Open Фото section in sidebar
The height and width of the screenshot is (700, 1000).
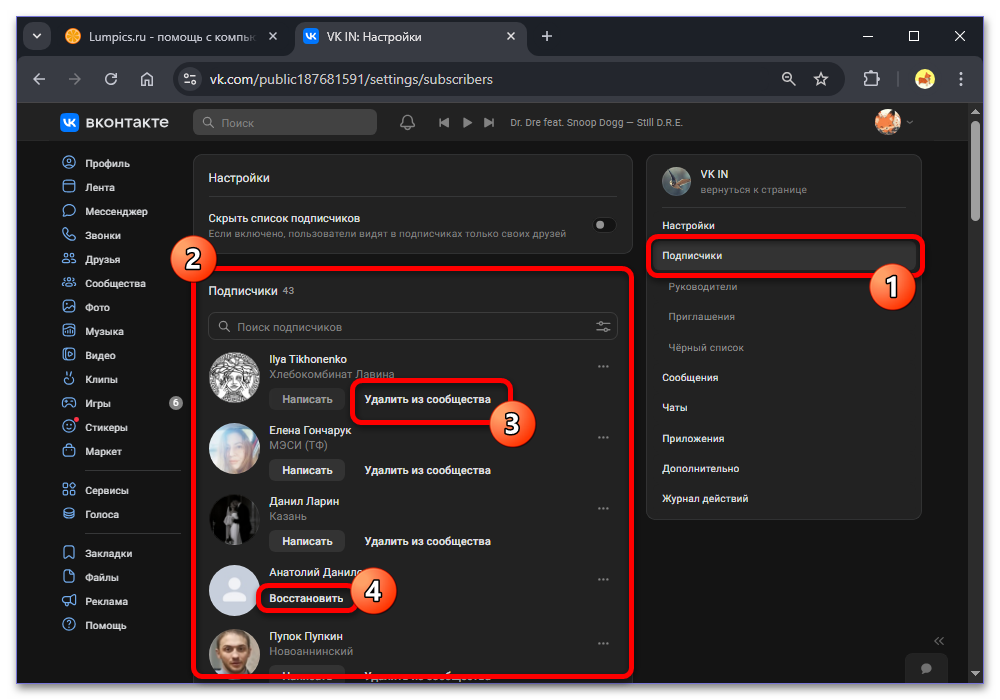[85, 307]
